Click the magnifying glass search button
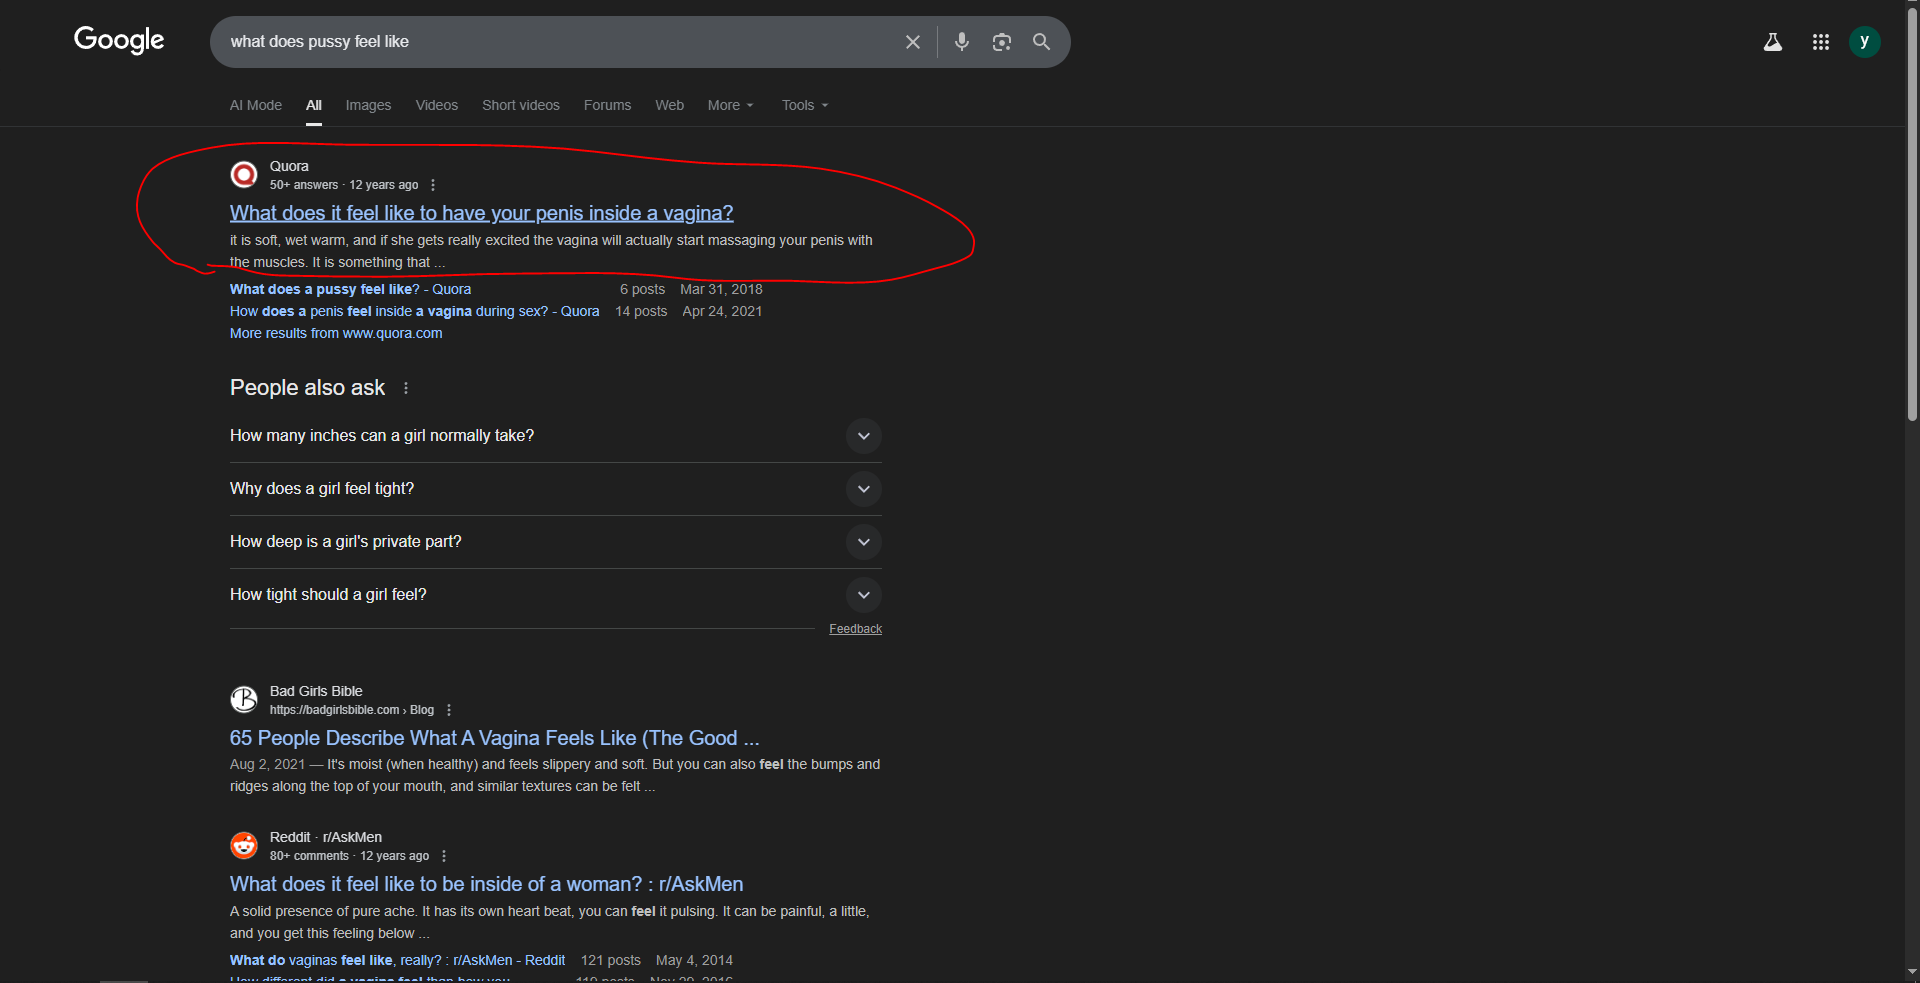Screen dimensions: 1920x983 [1041, 42]
